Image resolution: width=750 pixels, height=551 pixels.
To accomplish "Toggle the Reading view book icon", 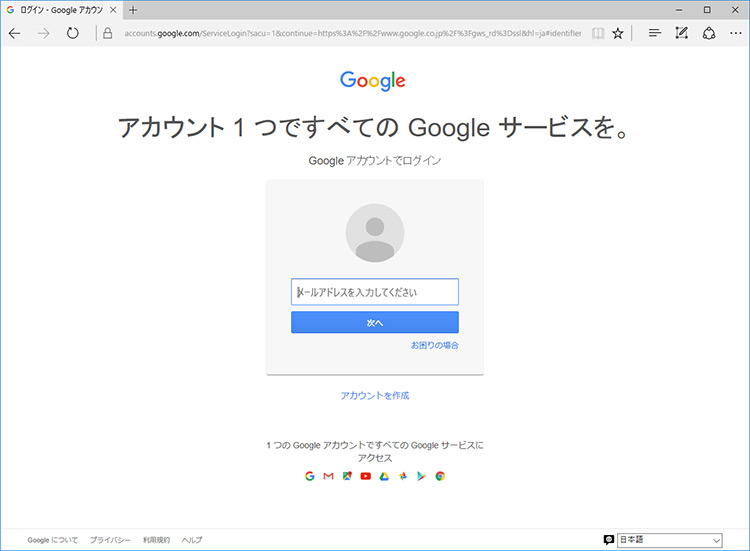I will point(597,33).
